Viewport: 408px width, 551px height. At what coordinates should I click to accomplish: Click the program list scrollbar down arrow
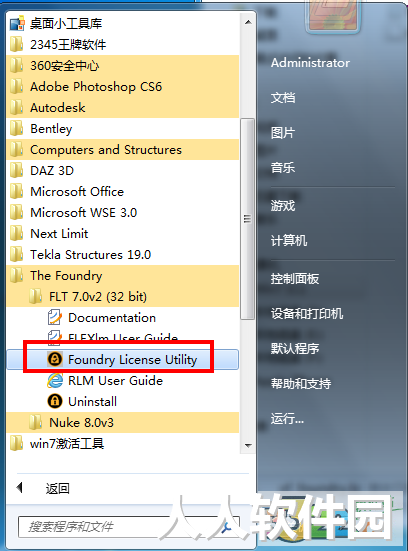248,446
